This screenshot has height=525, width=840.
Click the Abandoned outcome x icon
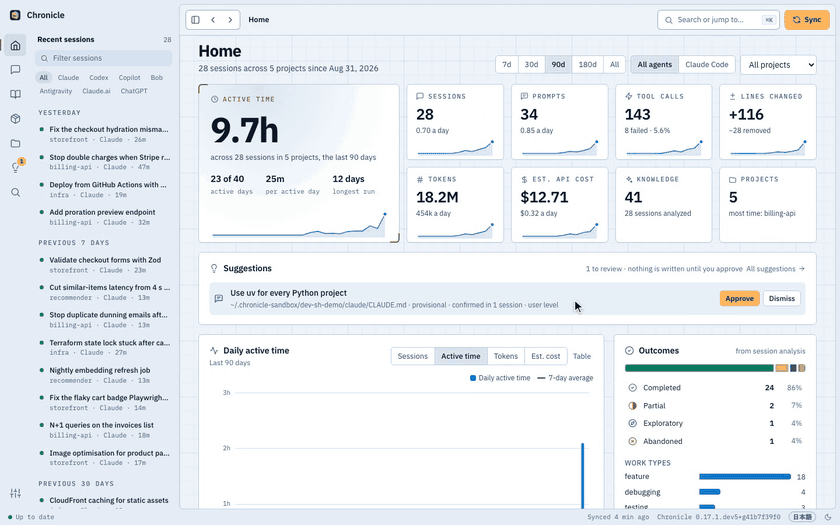[x=632, y=441]
